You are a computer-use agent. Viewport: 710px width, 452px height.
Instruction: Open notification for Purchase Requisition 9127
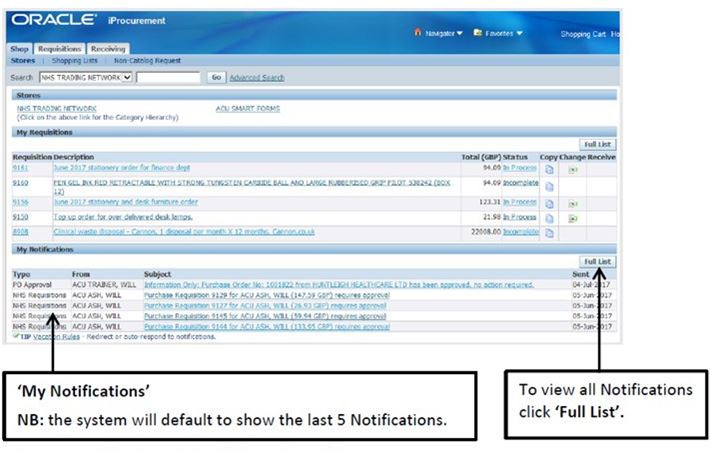265,306
